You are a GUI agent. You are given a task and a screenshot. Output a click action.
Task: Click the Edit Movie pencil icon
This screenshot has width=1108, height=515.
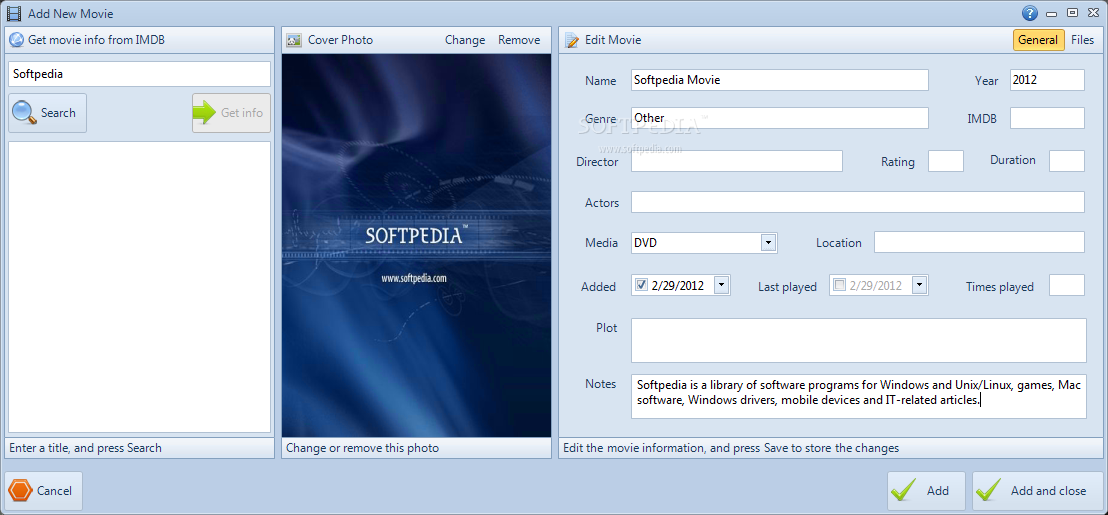point(572,40)
